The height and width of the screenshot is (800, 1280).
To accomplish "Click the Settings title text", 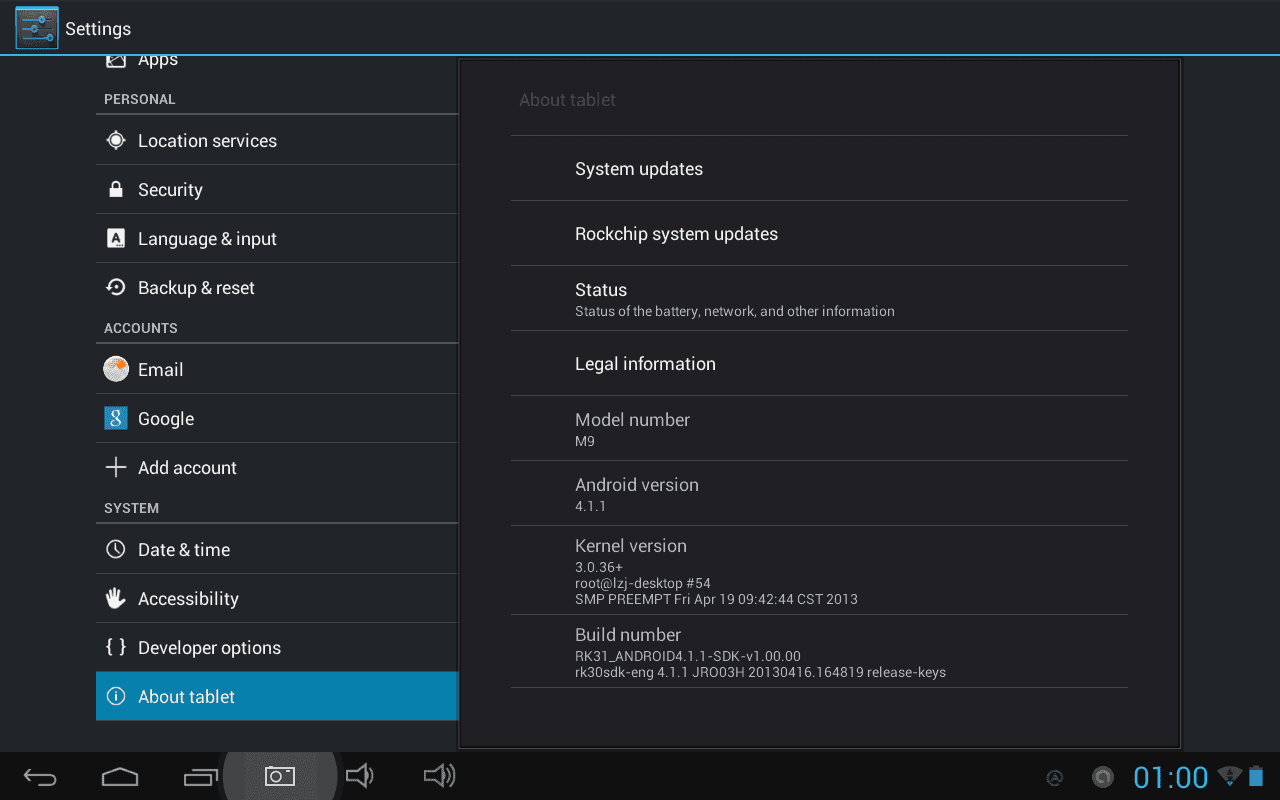I will [98, 29].
